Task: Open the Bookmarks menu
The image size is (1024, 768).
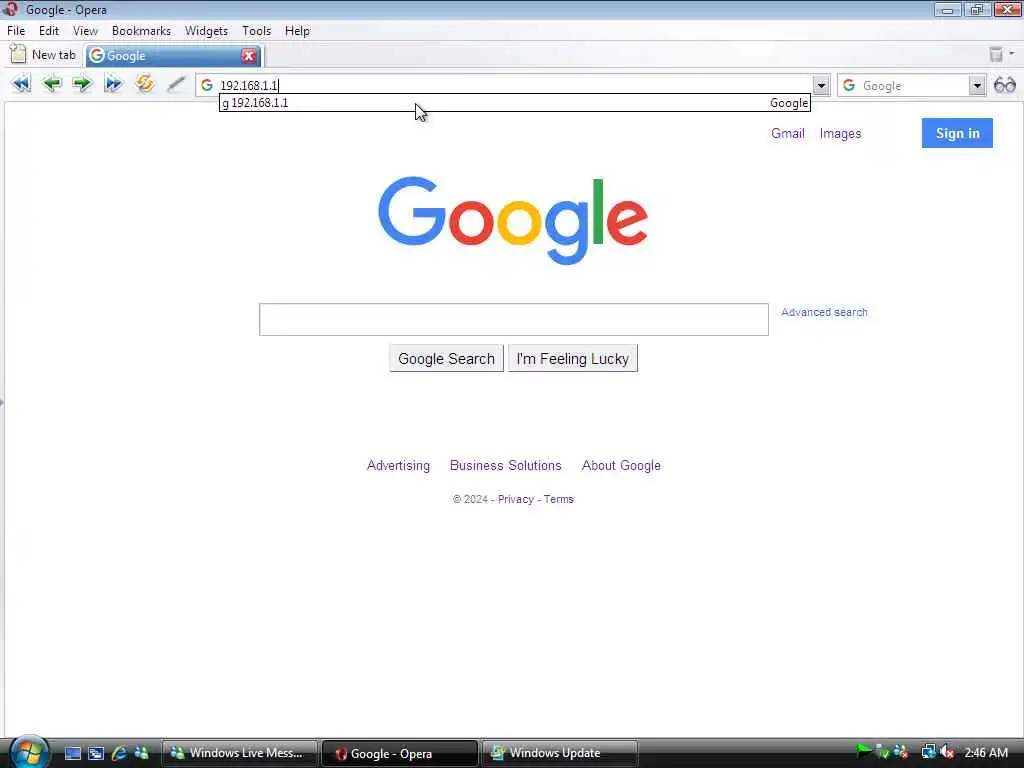Action: (x=141, y=31)
